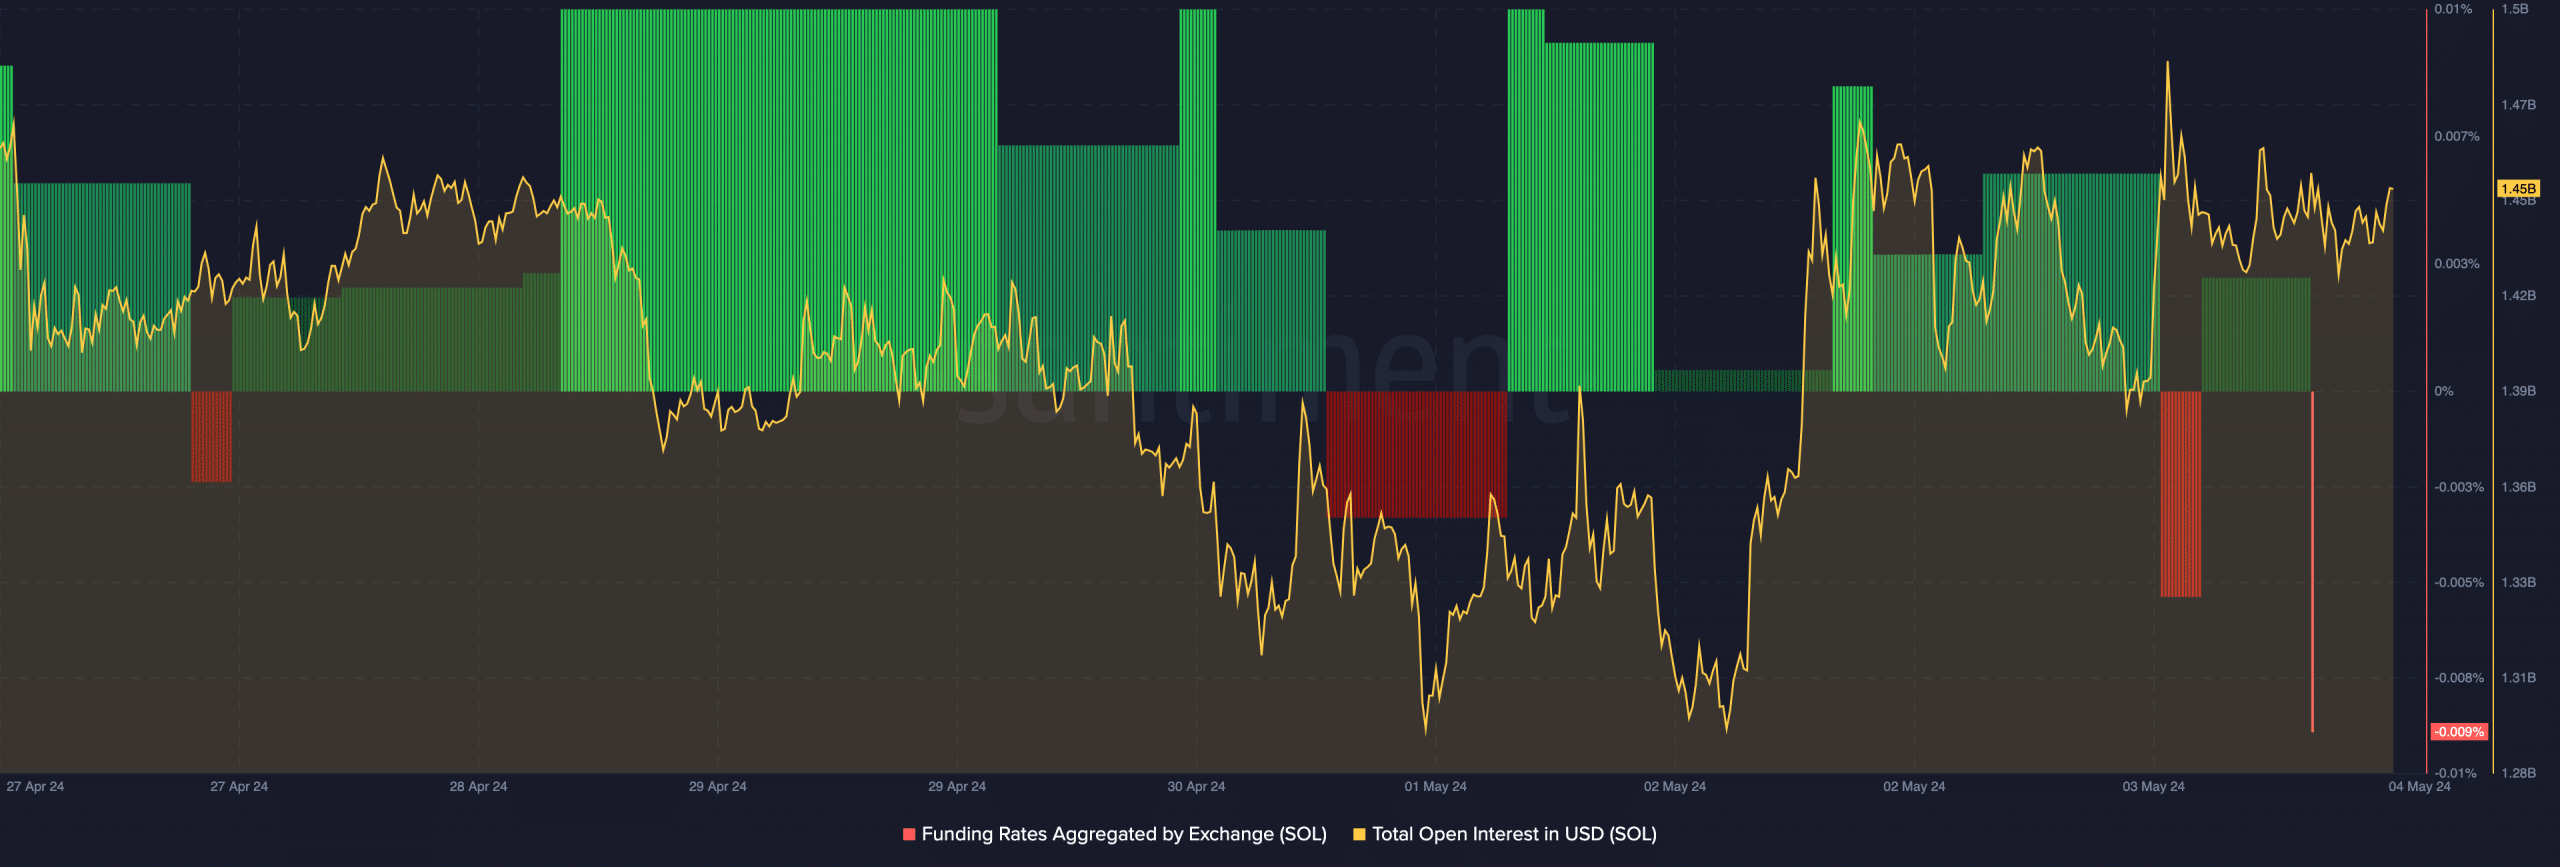The height and width of the screenshot is (867, 2560).
Task: Click the red Funding Rates legend swatch
Action: [x=909, y=834]
